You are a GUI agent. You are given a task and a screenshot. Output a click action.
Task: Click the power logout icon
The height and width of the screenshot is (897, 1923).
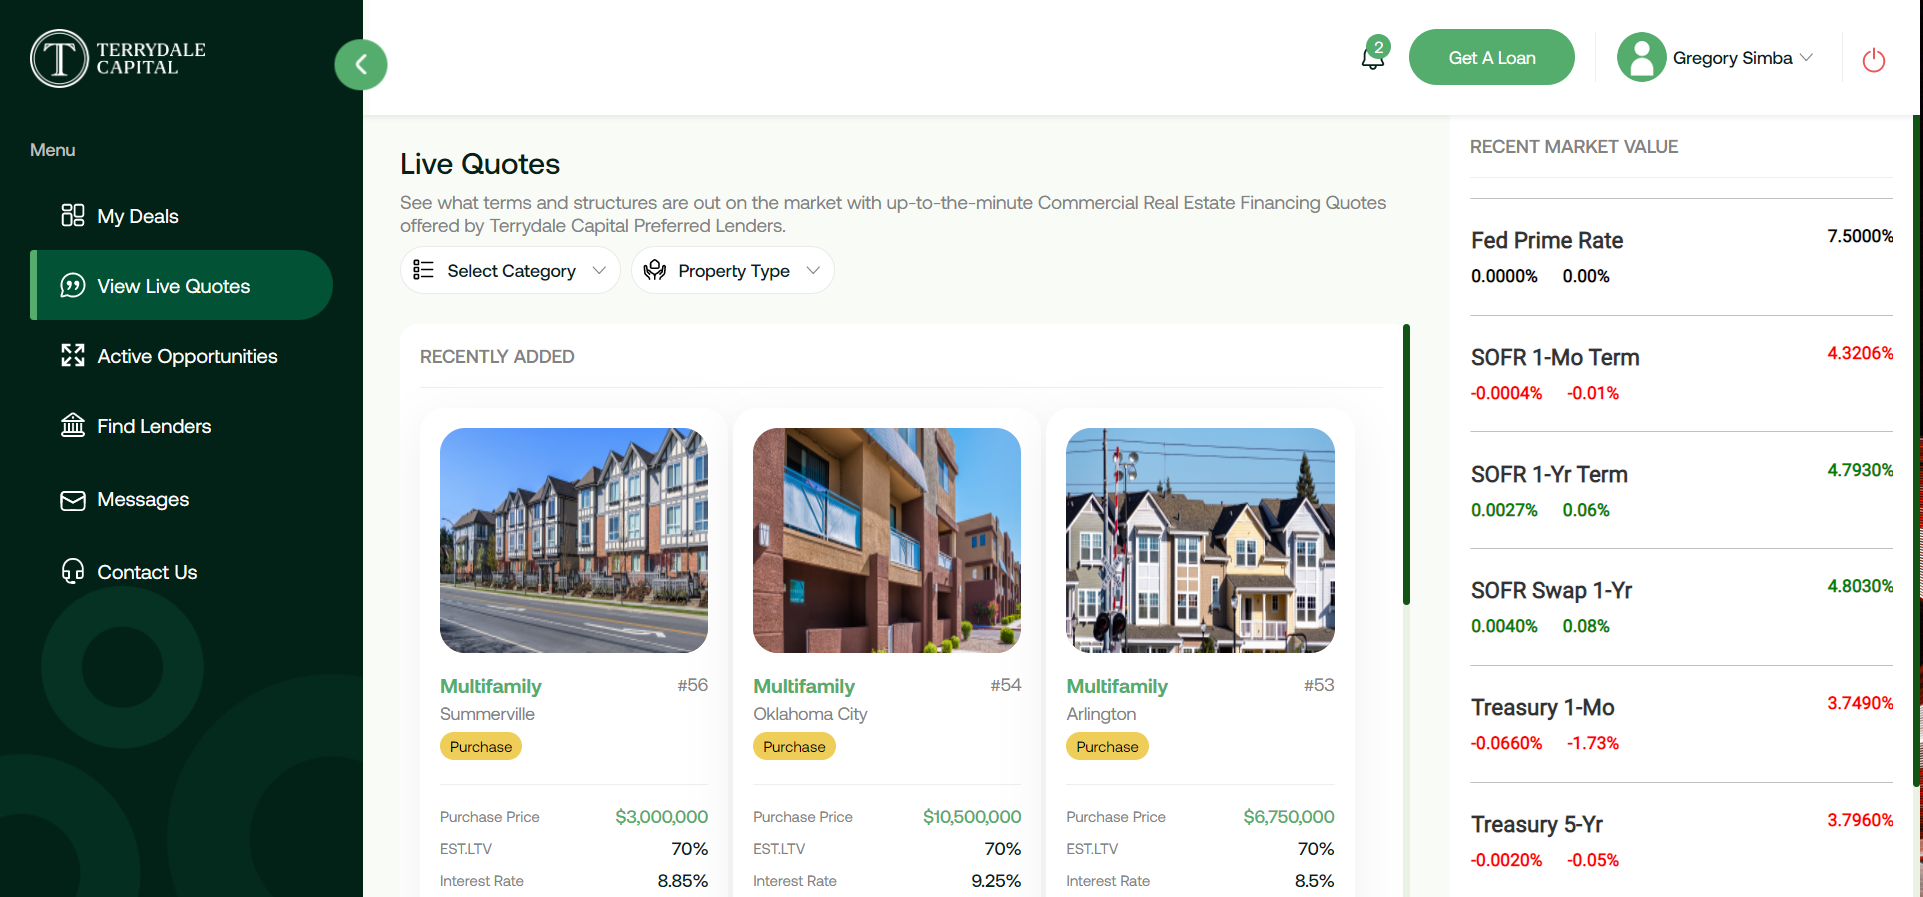click(x=1874, y=60)
